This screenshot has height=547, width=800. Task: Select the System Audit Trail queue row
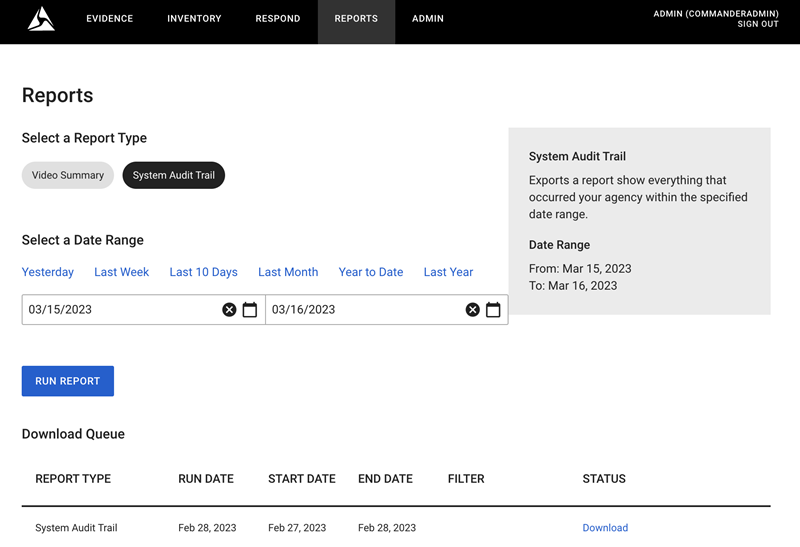pyautogui.click(x=396, y=528)
